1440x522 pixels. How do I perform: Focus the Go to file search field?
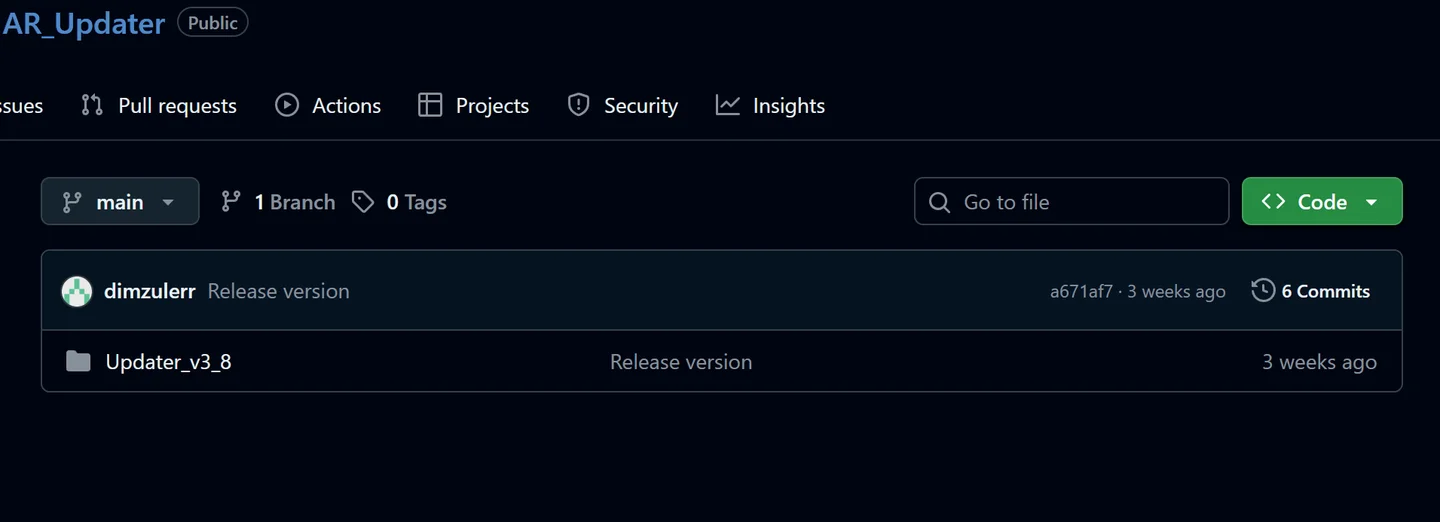[1071, 201]
